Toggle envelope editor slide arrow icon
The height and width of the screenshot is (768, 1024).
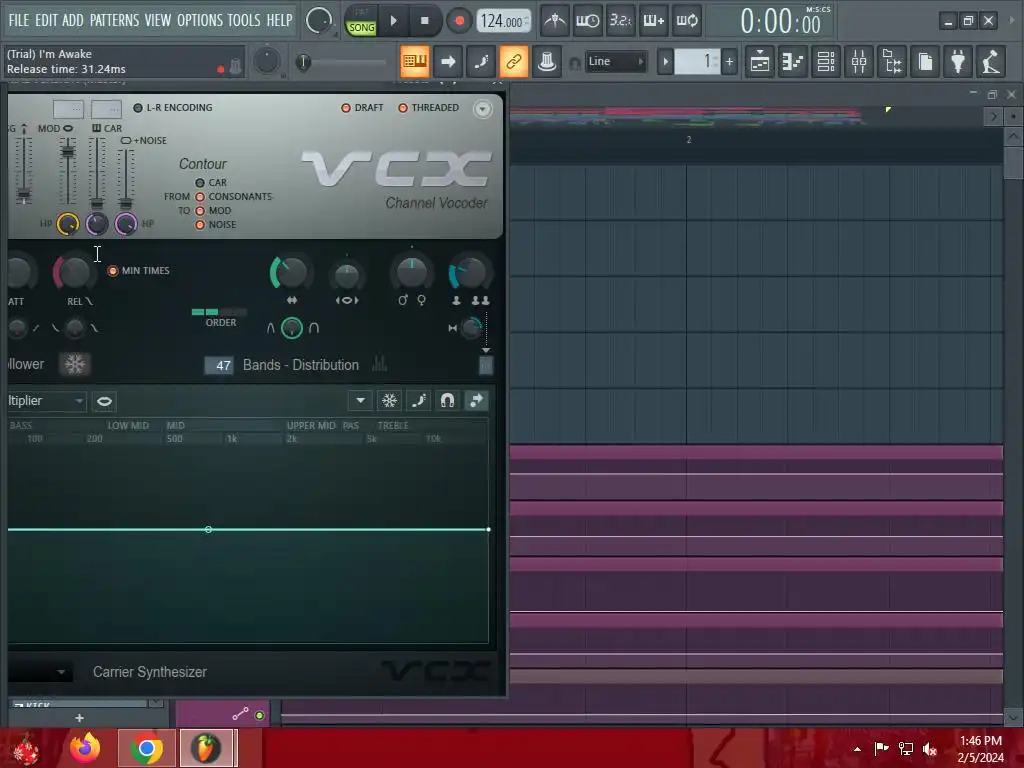[x=477, y=400]
